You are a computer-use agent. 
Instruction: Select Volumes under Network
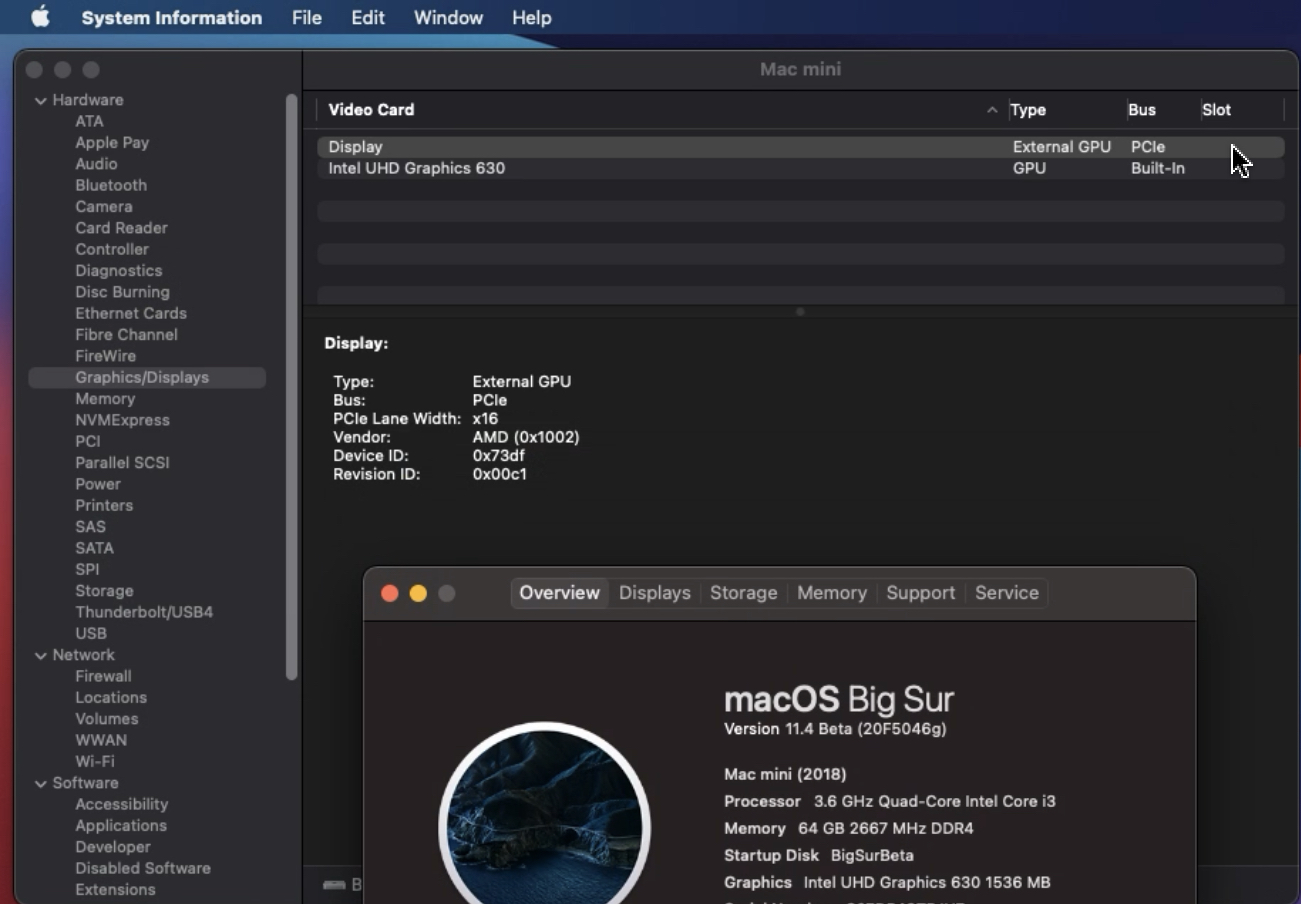click(x=107, y=719)
